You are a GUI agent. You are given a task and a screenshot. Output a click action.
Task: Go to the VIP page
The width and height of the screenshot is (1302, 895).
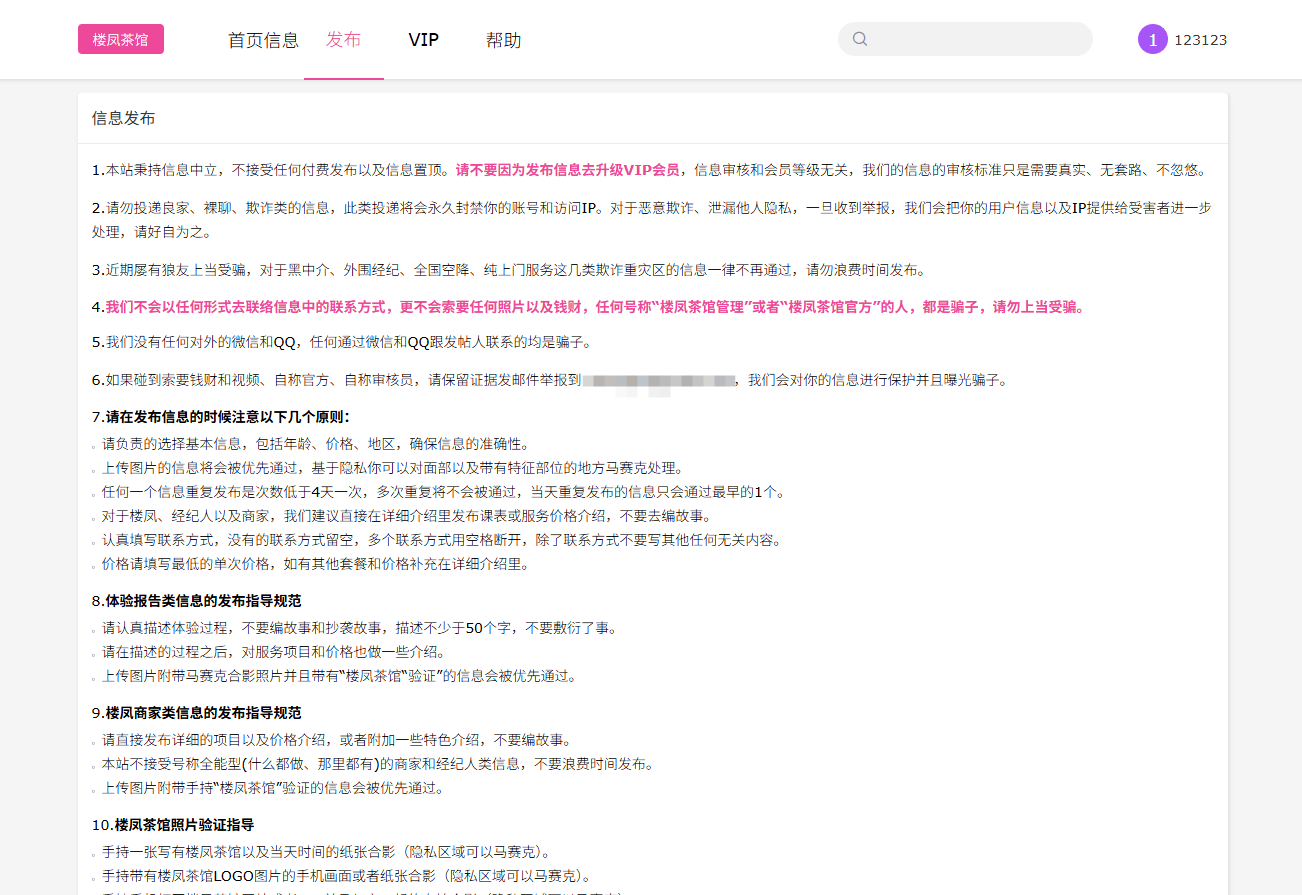[423, 40]
